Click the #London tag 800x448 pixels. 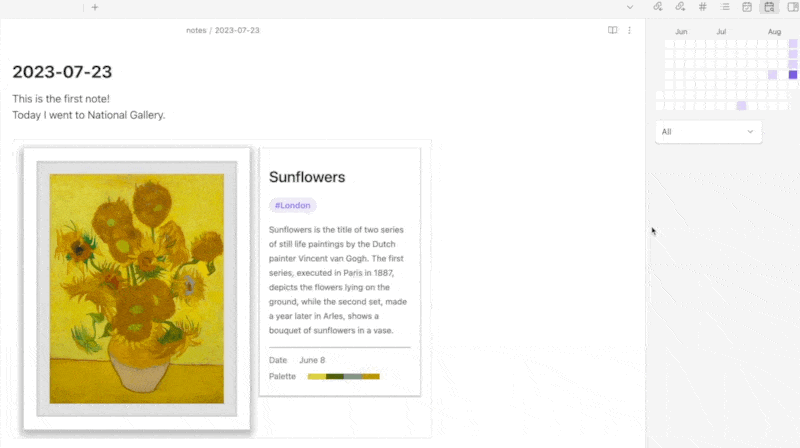click(293, 205)
